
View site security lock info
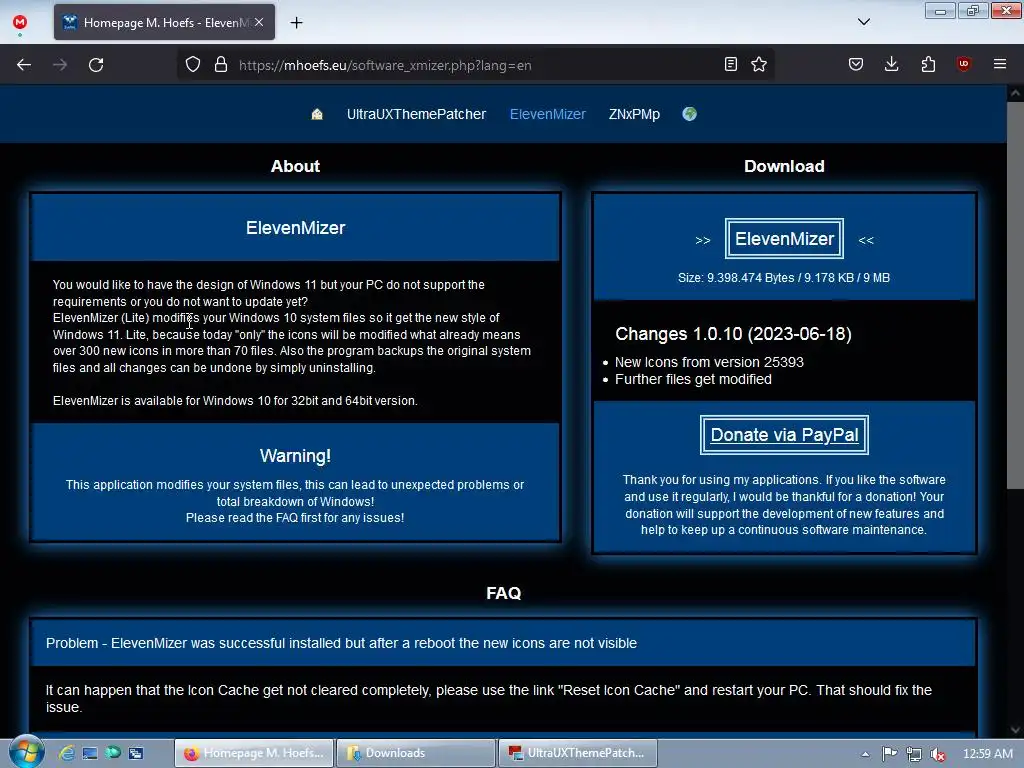click(221, 65)
